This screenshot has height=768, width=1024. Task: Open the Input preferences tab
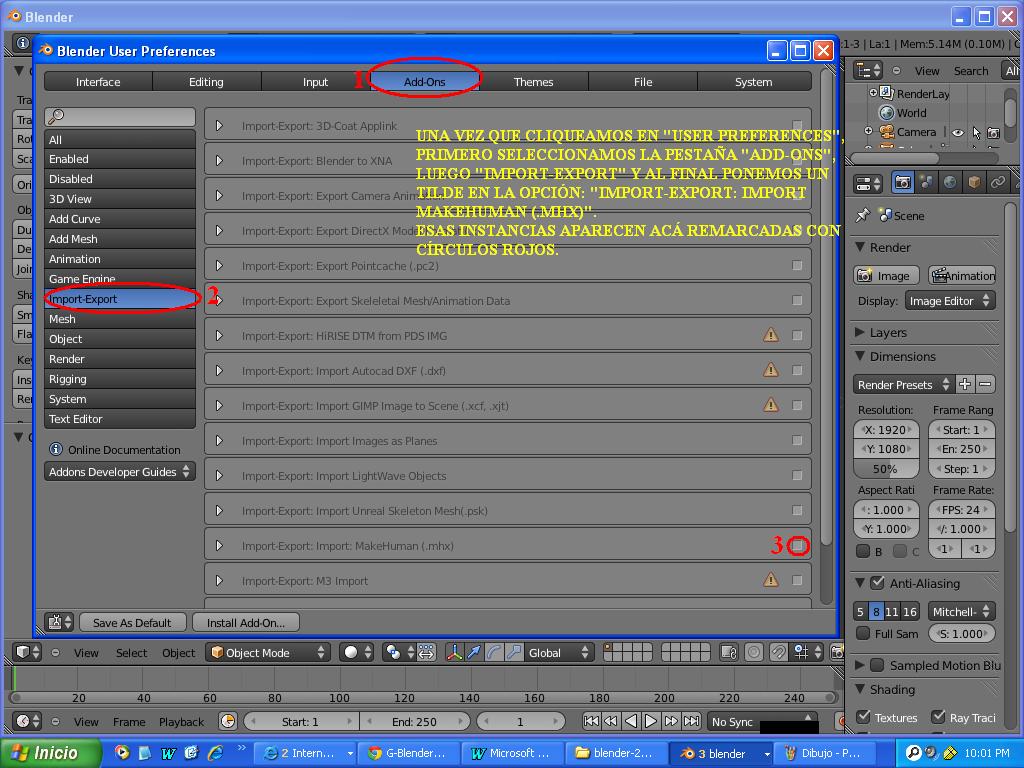click(x=315, y=82)
